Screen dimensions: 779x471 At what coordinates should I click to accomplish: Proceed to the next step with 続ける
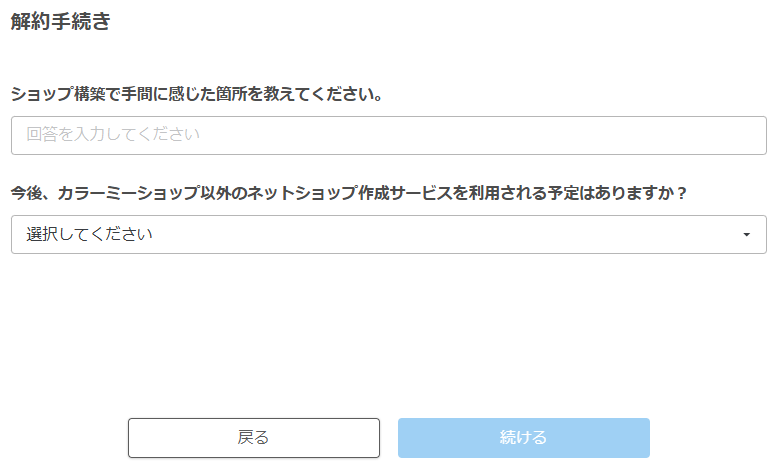(x=523, y=438)
